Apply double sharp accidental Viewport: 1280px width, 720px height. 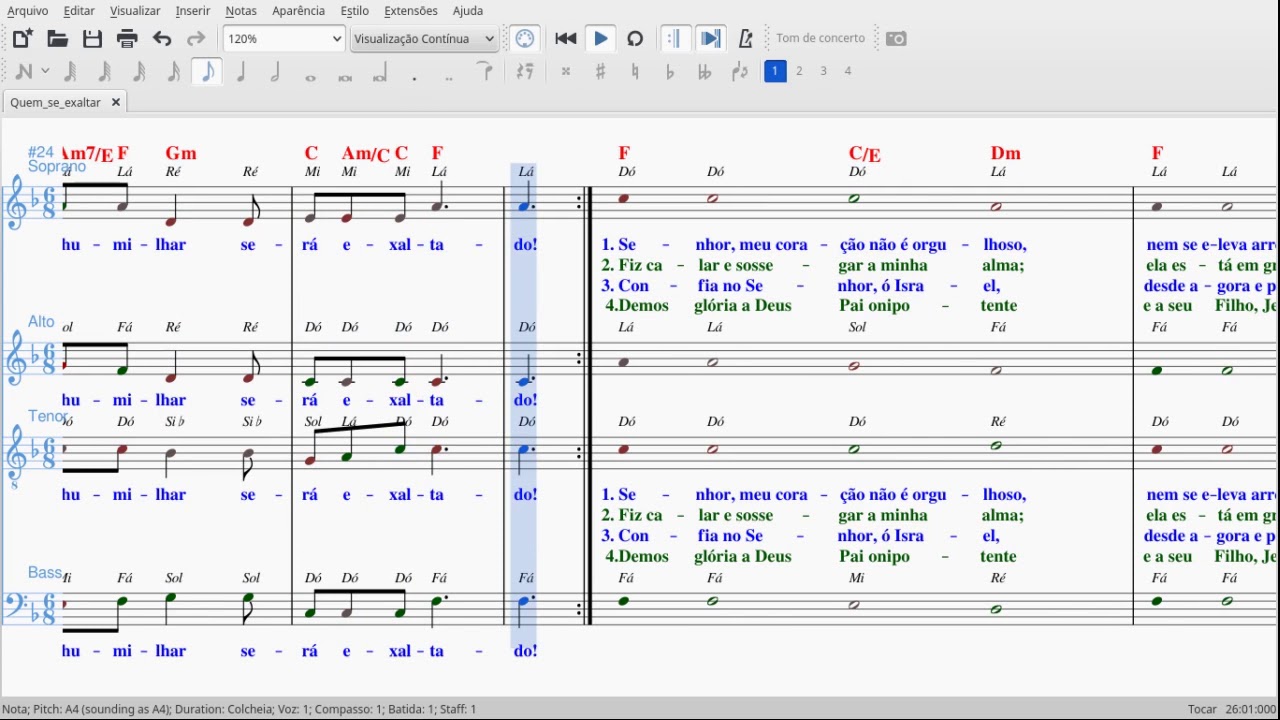click(565, 71)
